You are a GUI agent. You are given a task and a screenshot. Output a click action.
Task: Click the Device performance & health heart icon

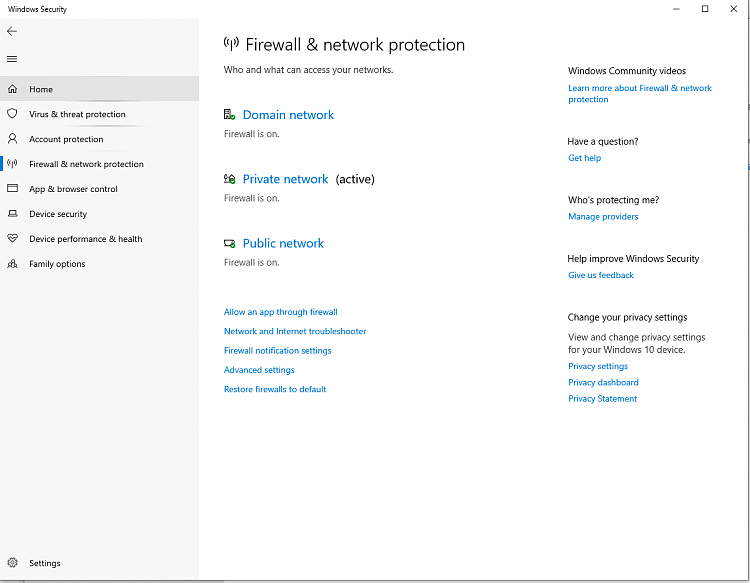[x=12, y=239]
